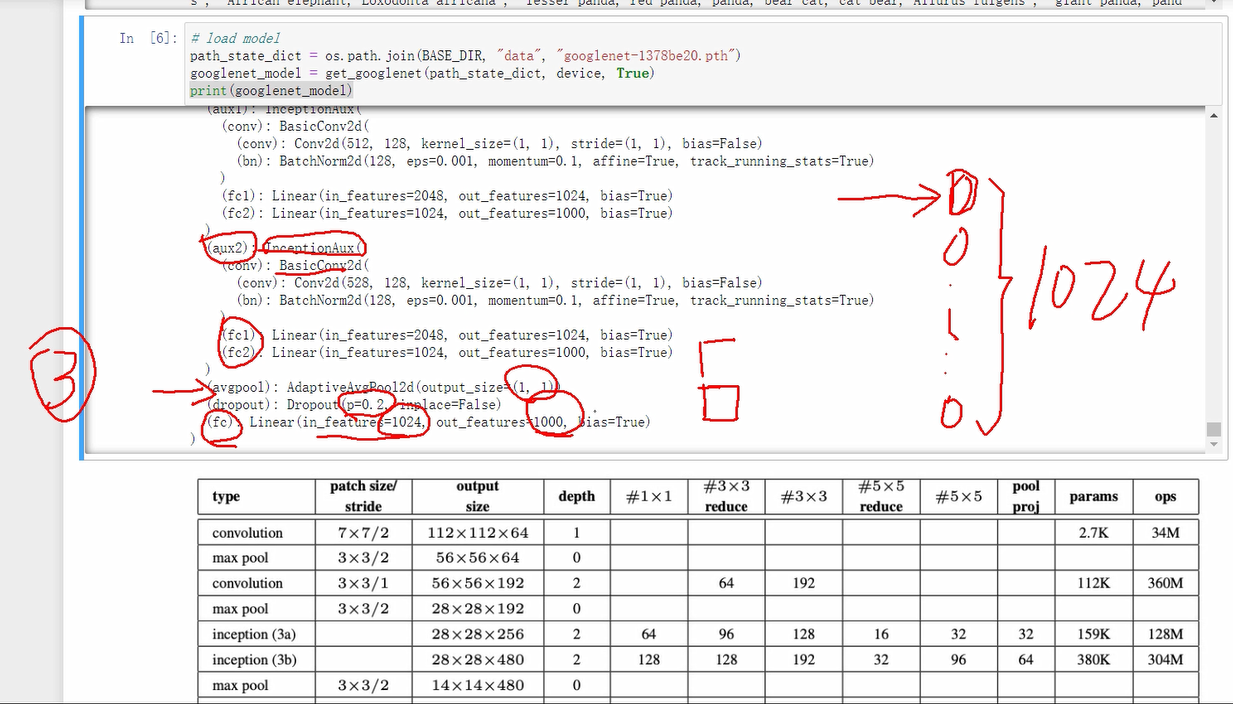
Task: Click the '380K' params cell
Action: tap(1093, 660)
